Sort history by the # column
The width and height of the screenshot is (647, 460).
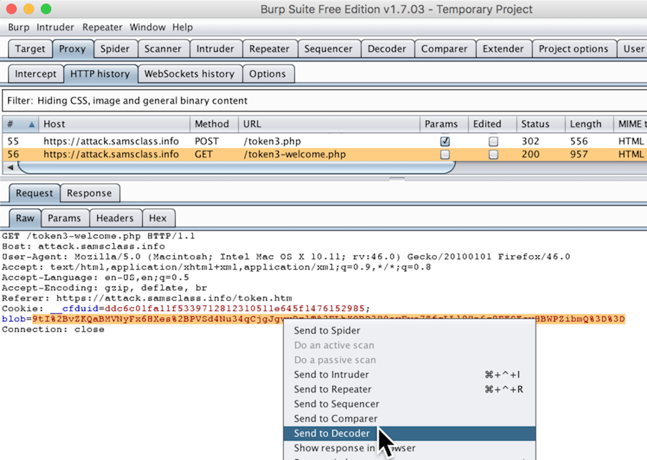(x=20, y=124)
